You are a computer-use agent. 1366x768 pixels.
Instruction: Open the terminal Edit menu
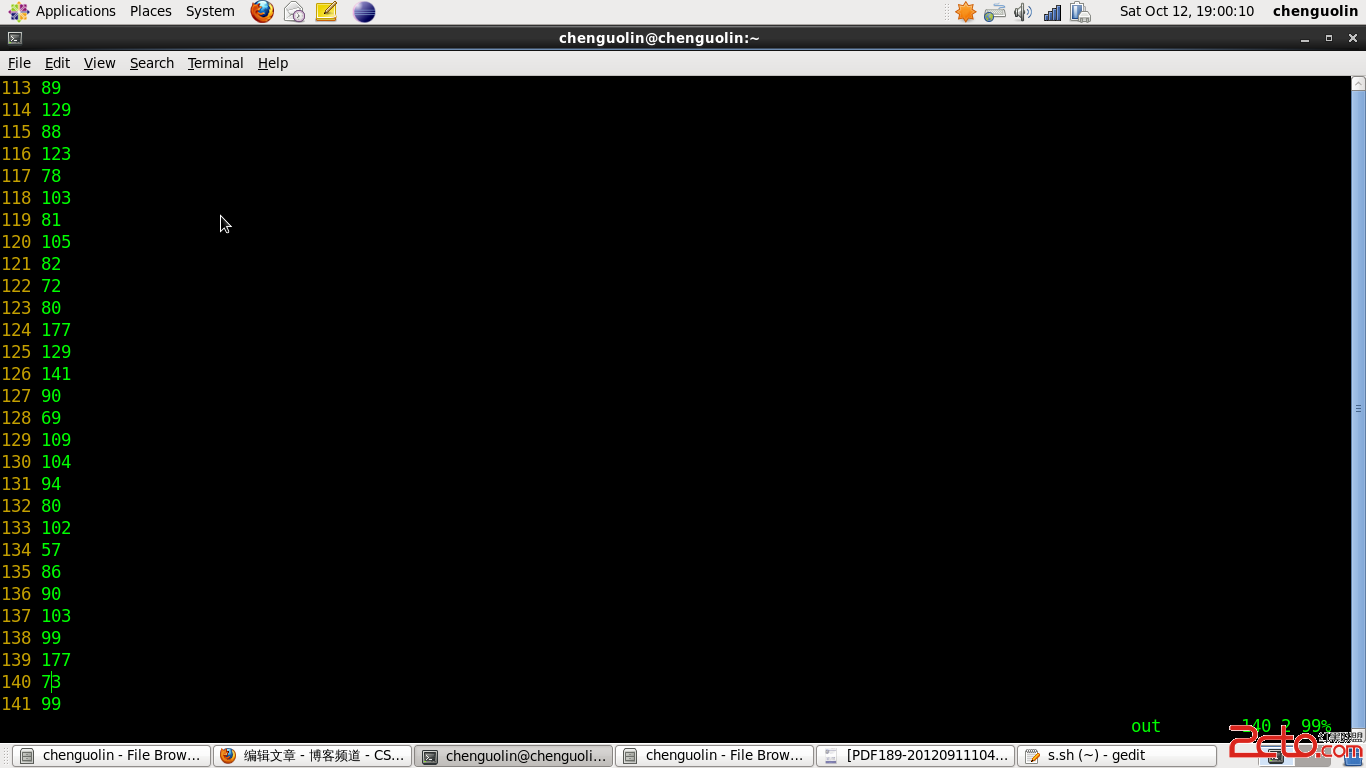tap(57, 63)
